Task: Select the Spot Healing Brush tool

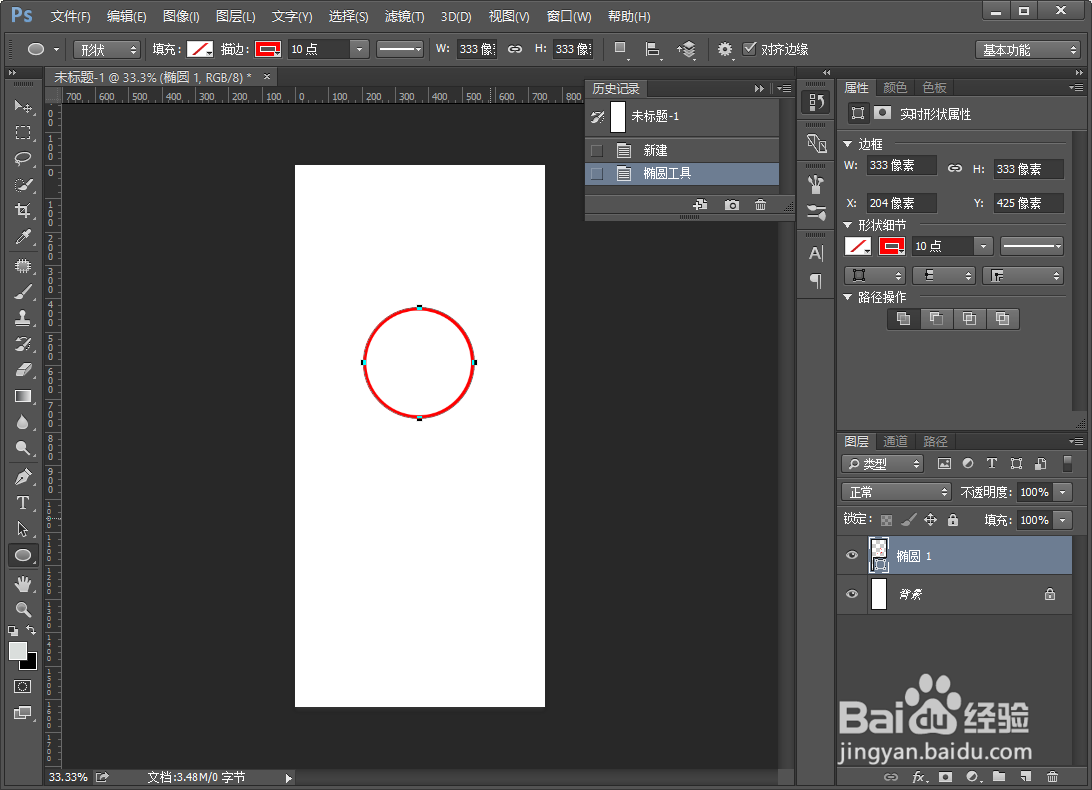Action: (x=23, y=265)
